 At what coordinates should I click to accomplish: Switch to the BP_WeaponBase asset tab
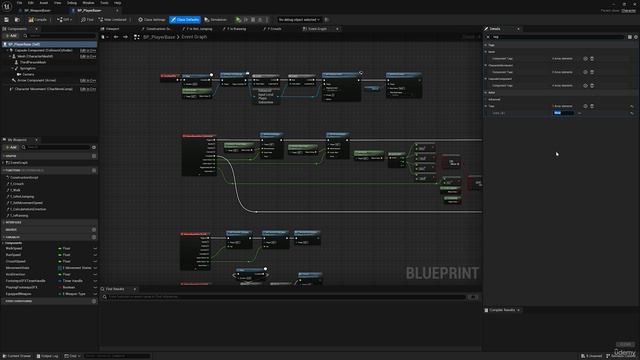[37, 10]
